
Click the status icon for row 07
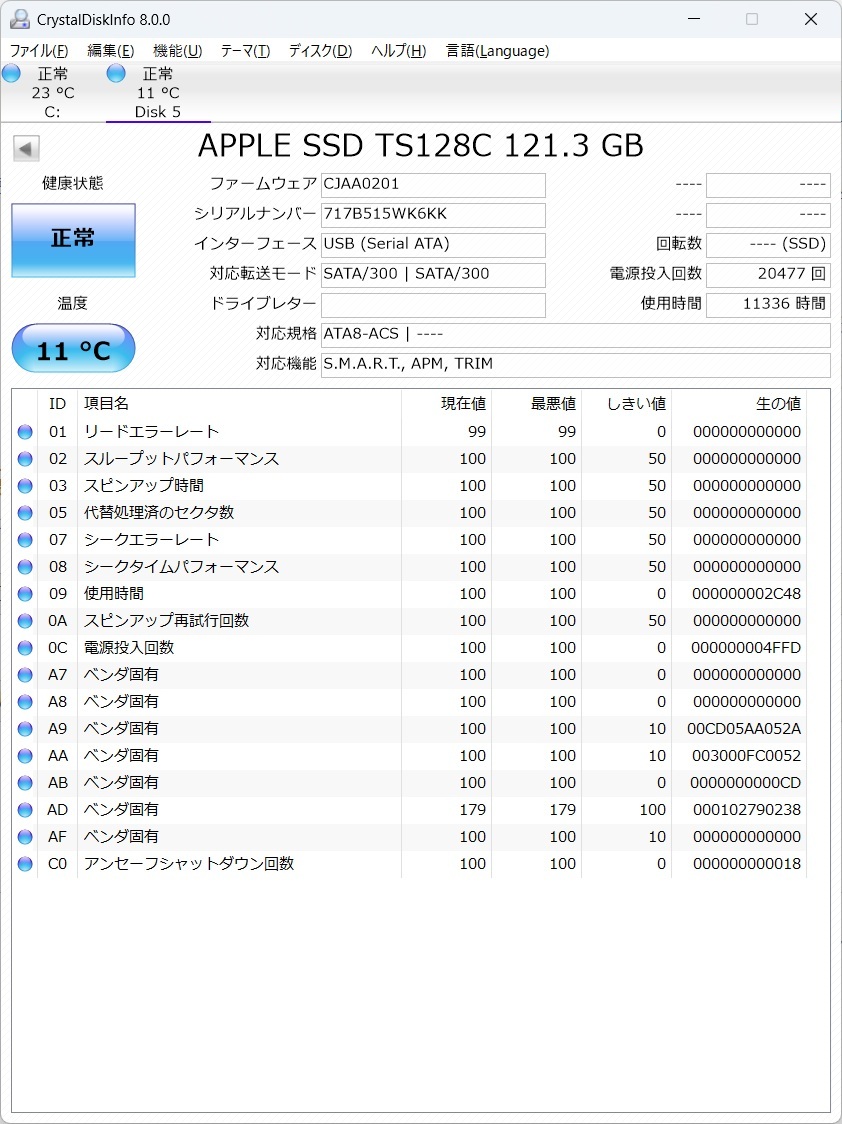tap(25, 540)
